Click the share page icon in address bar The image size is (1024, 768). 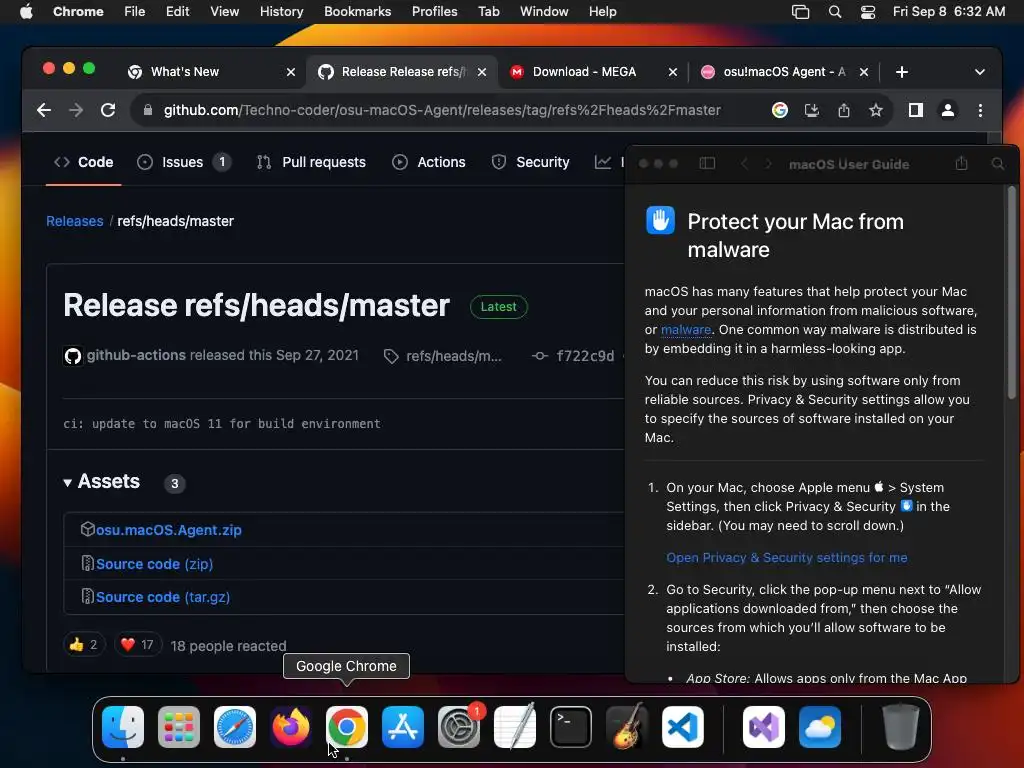click(844, 110)
